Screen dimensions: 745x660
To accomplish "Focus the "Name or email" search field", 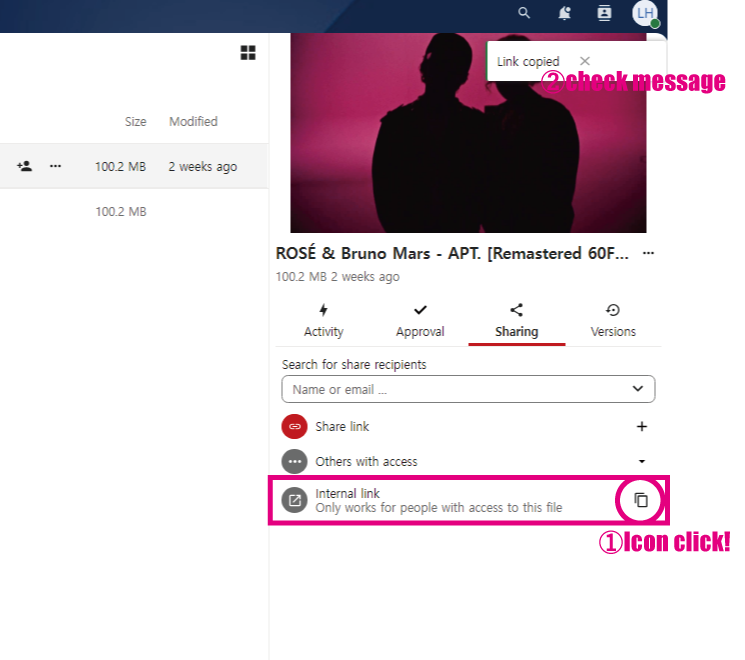I will [455, 389].
